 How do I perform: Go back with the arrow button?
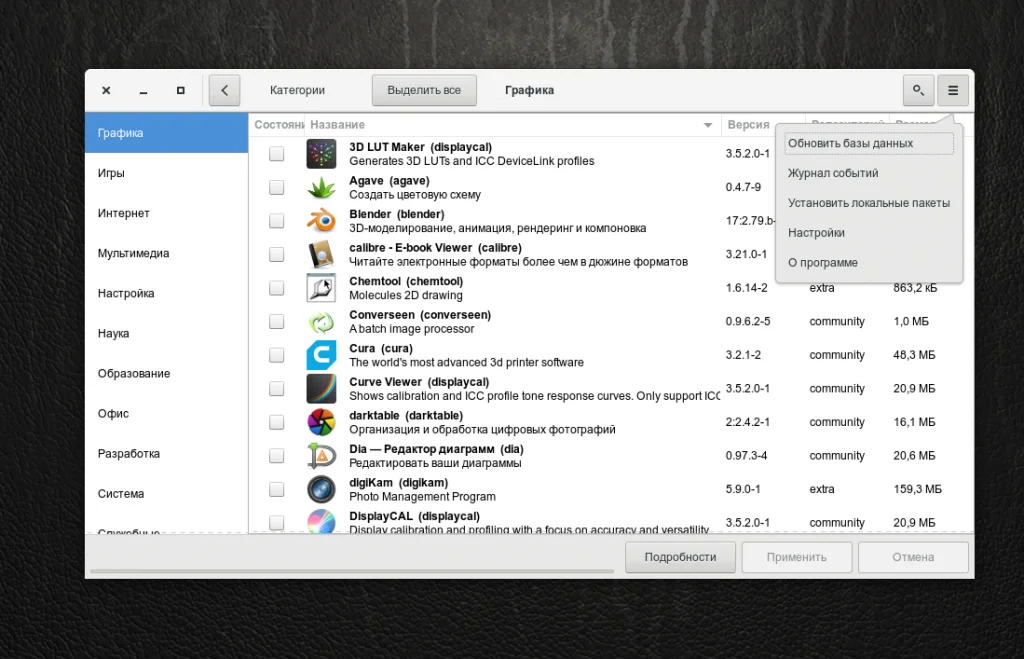click(224, 90)
